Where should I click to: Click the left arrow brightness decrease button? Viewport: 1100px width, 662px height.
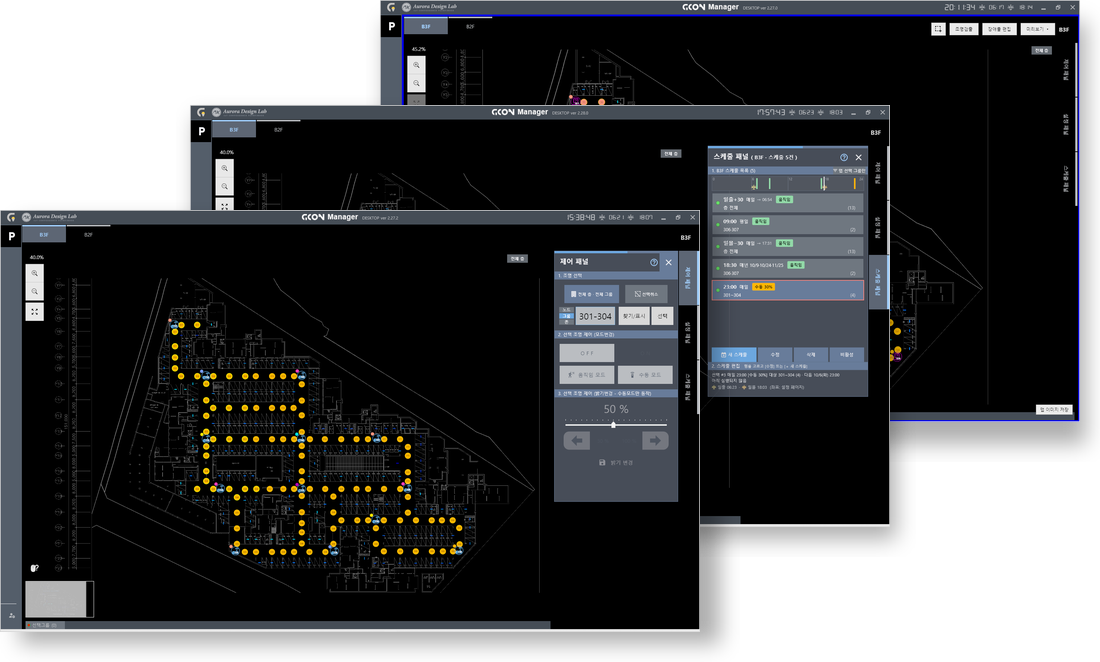(x=577, y=440)
